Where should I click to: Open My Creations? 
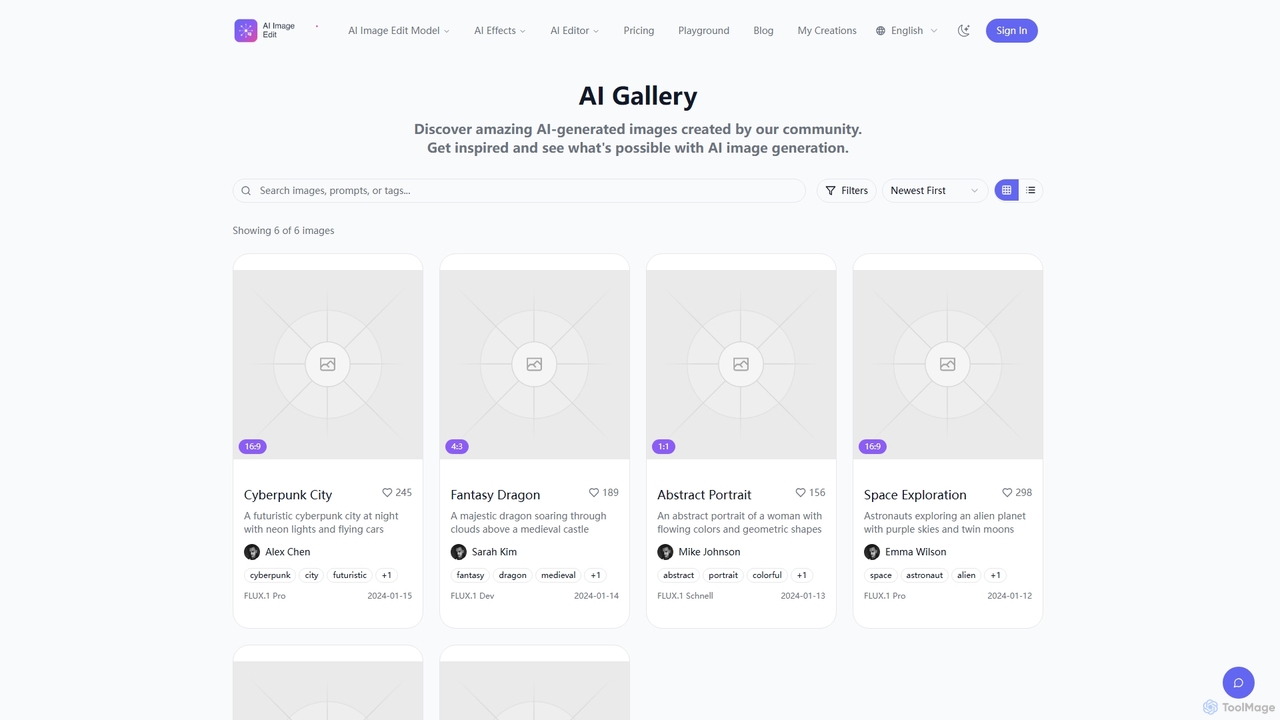(x=827, y=31)
